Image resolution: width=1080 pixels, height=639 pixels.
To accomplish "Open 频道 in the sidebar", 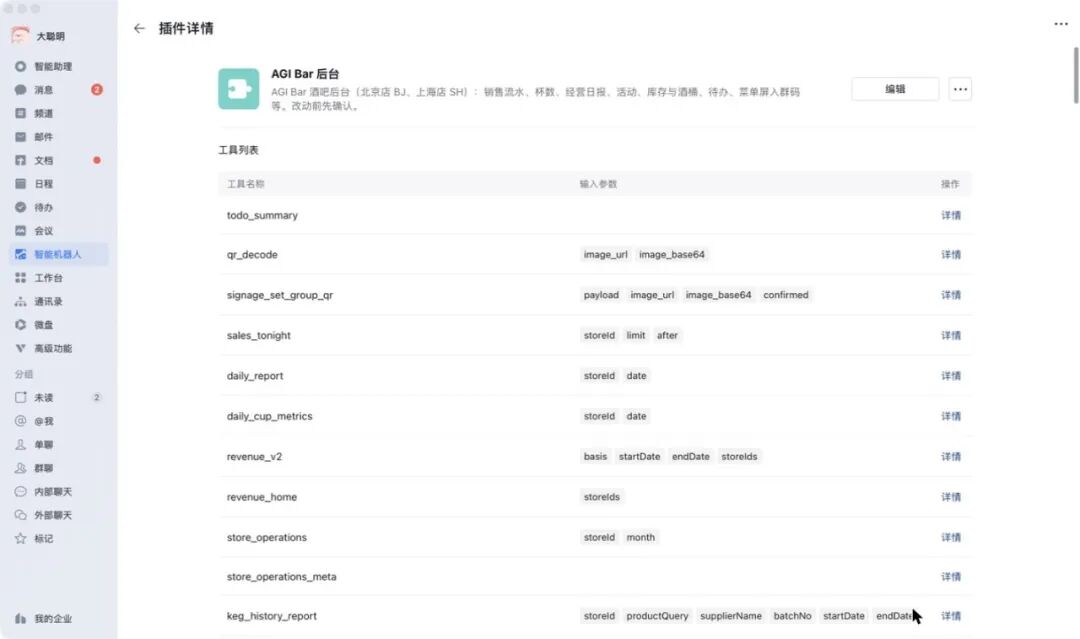I will click(59, 113).
